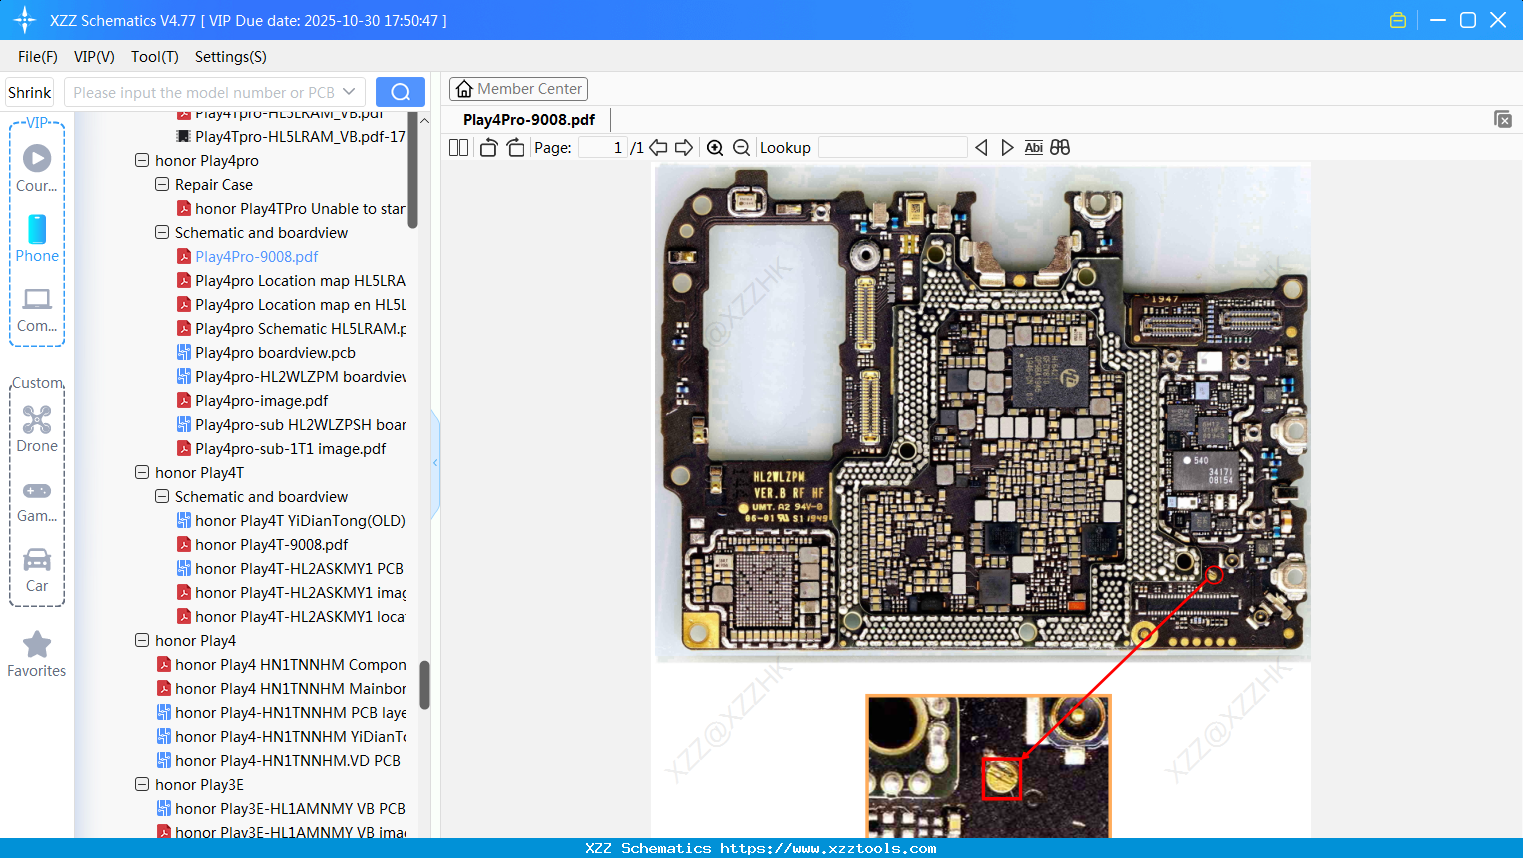The width and height of the screenshot is (1523, 858).
Task: Open the Game console category
Action: tap(37, 502)
